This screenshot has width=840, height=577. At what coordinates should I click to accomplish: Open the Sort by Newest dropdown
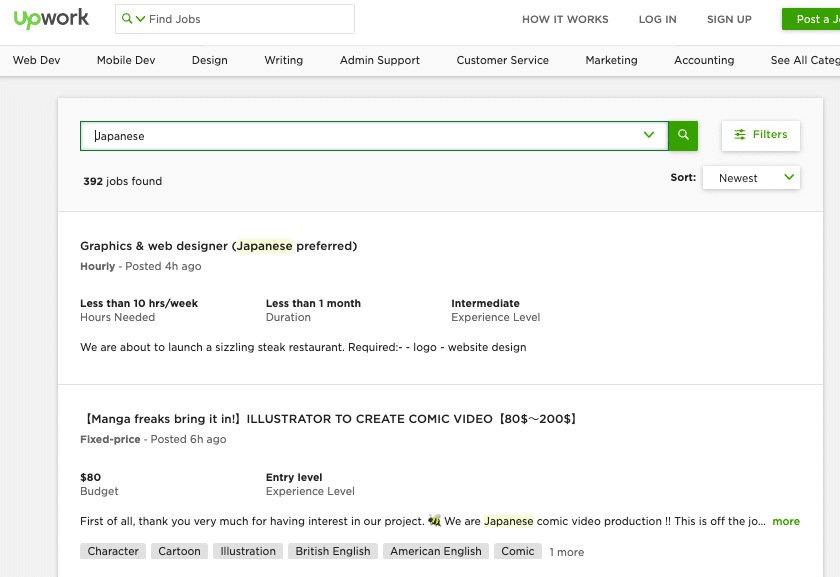751,178
